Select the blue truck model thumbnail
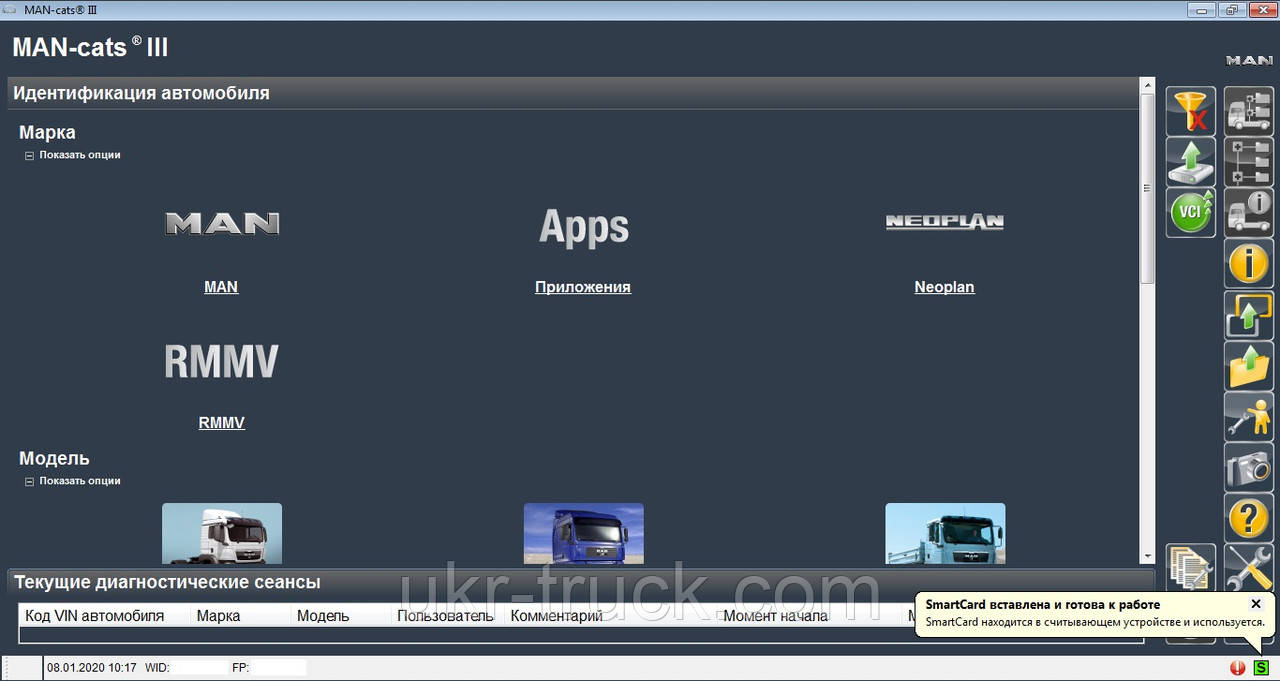1280x681 pixels. [583, 533]
